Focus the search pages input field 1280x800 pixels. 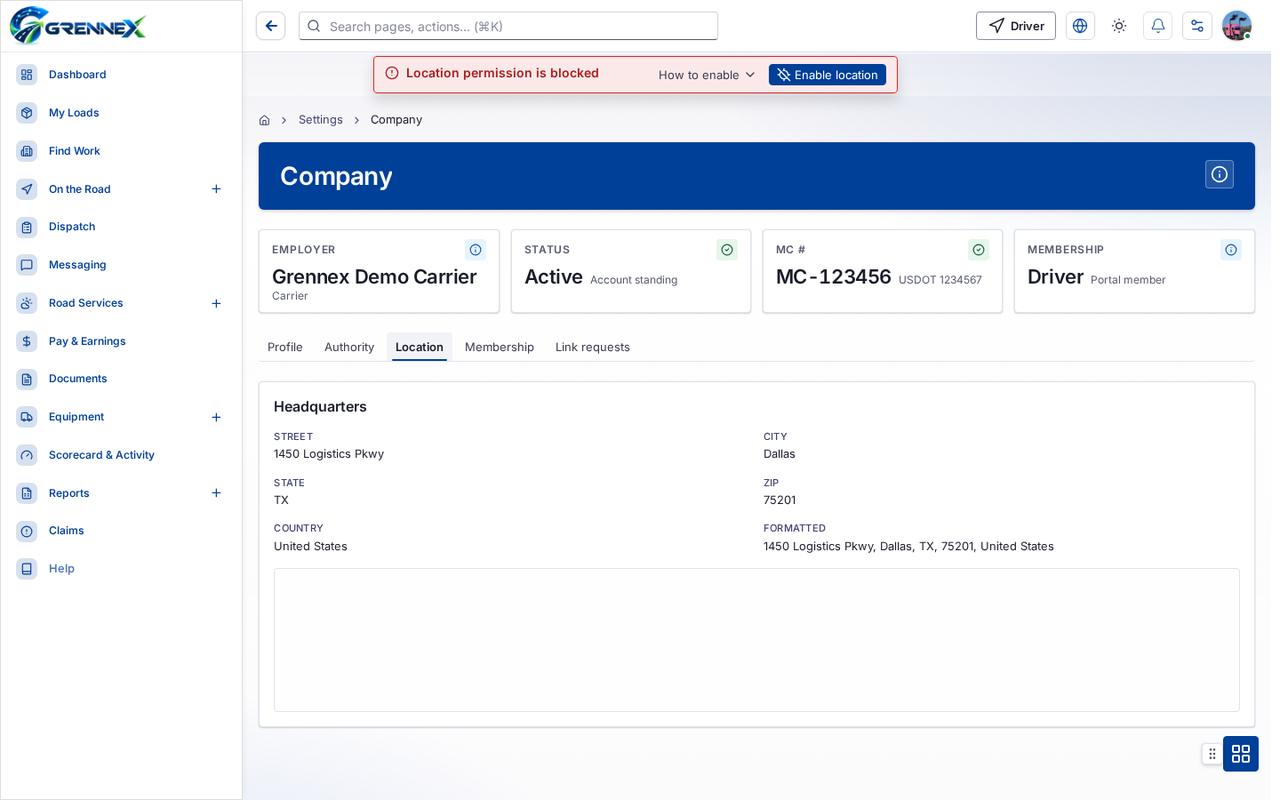[x=508, y=26]
